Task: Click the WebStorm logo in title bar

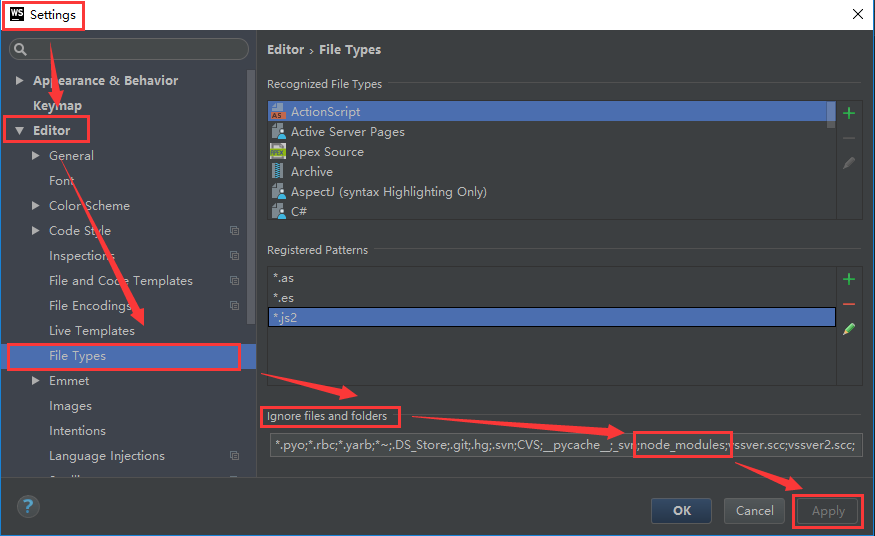Action: click(x=17, y=14)
